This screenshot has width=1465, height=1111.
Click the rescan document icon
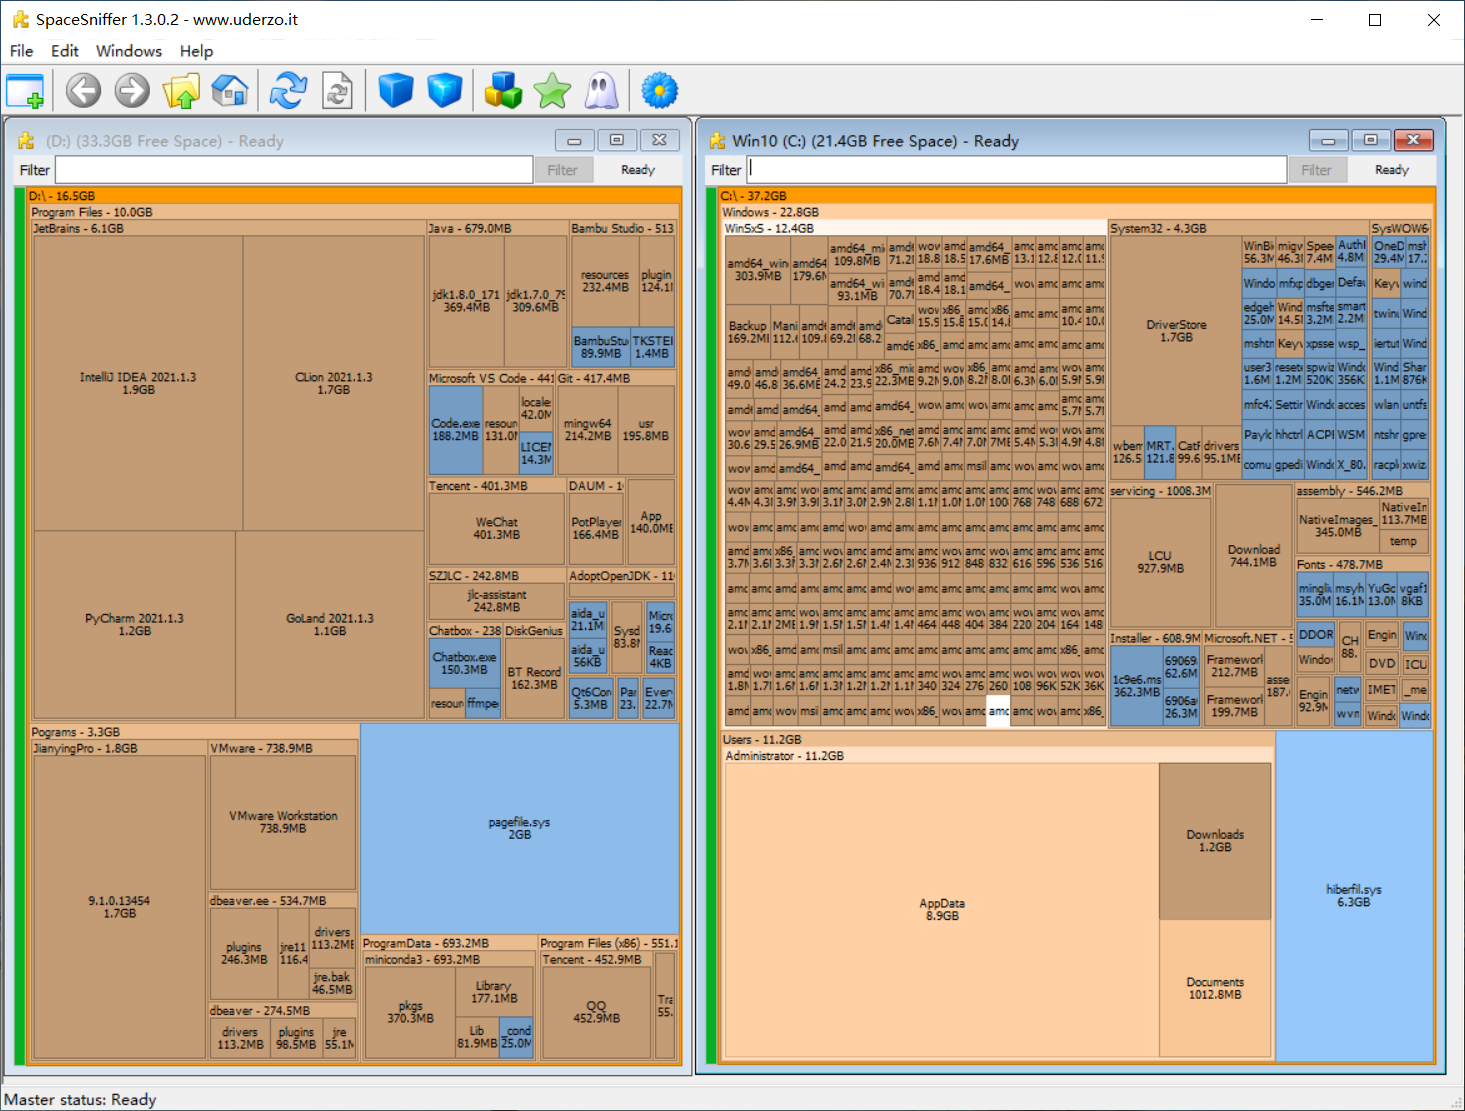(337, 91)
